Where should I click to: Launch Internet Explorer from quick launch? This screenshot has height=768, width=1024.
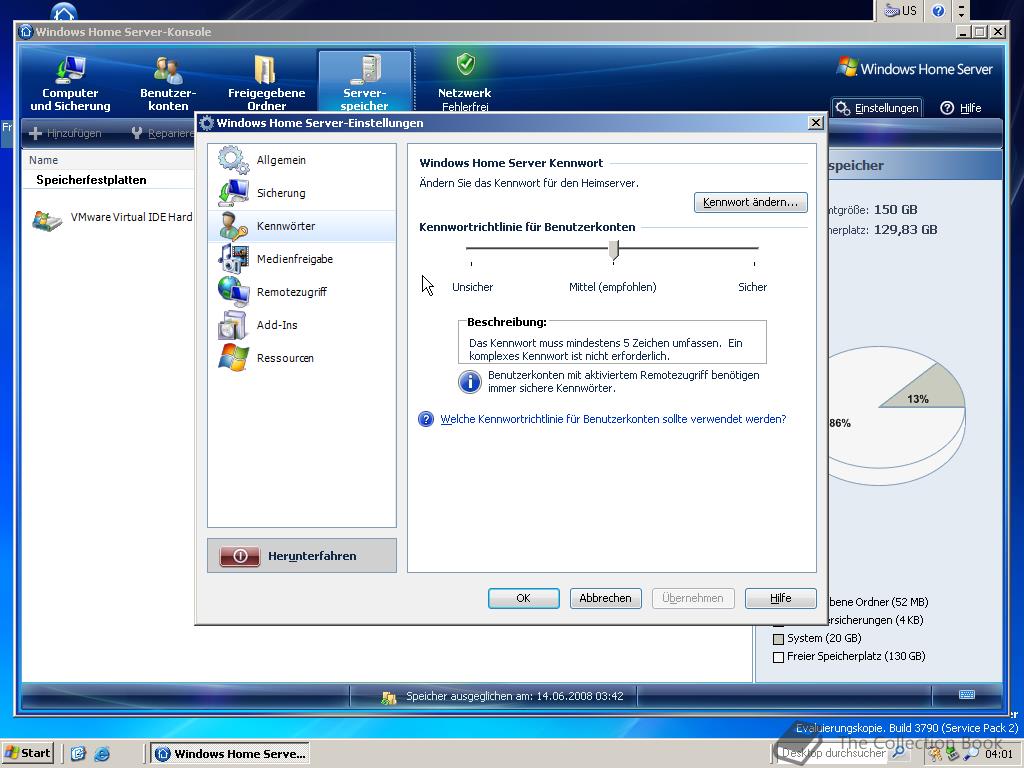[x=102, y=754]
